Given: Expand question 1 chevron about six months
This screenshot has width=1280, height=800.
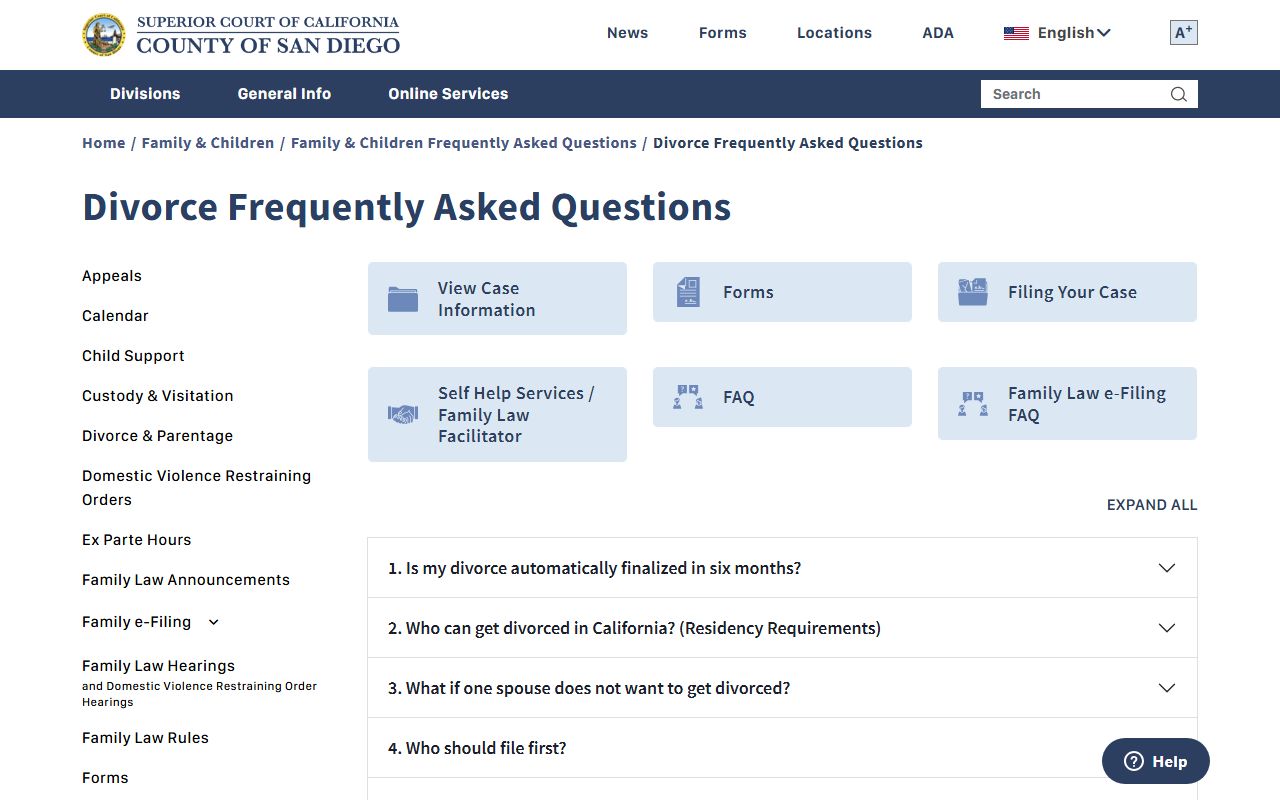Looking at the screenshot, I should [x=1166, y=568].
